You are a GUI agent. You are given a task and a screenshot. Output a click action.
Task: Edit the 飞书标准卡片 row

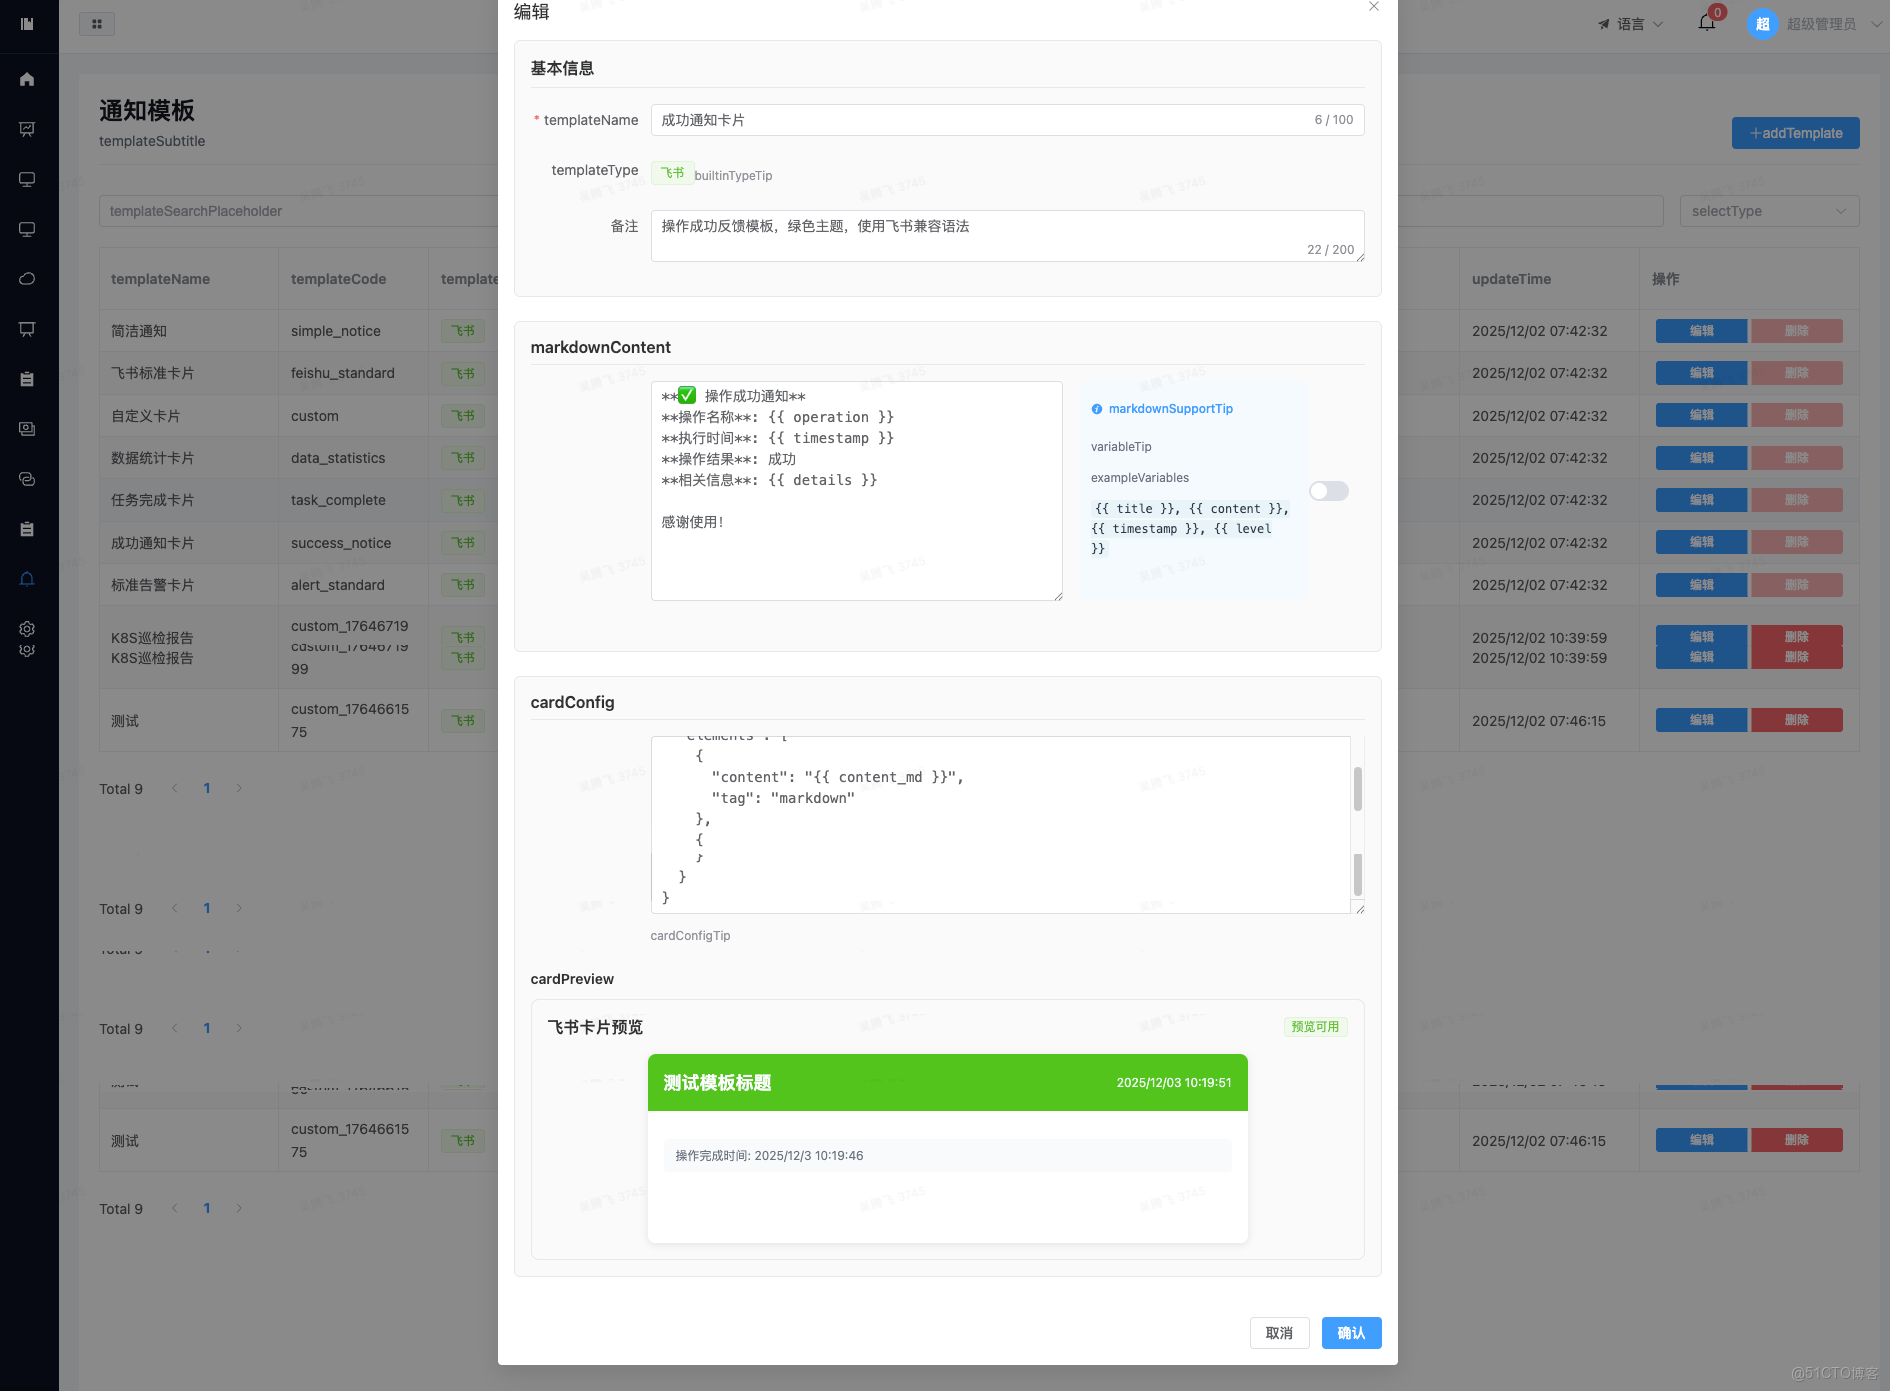tap(1701, 373)
